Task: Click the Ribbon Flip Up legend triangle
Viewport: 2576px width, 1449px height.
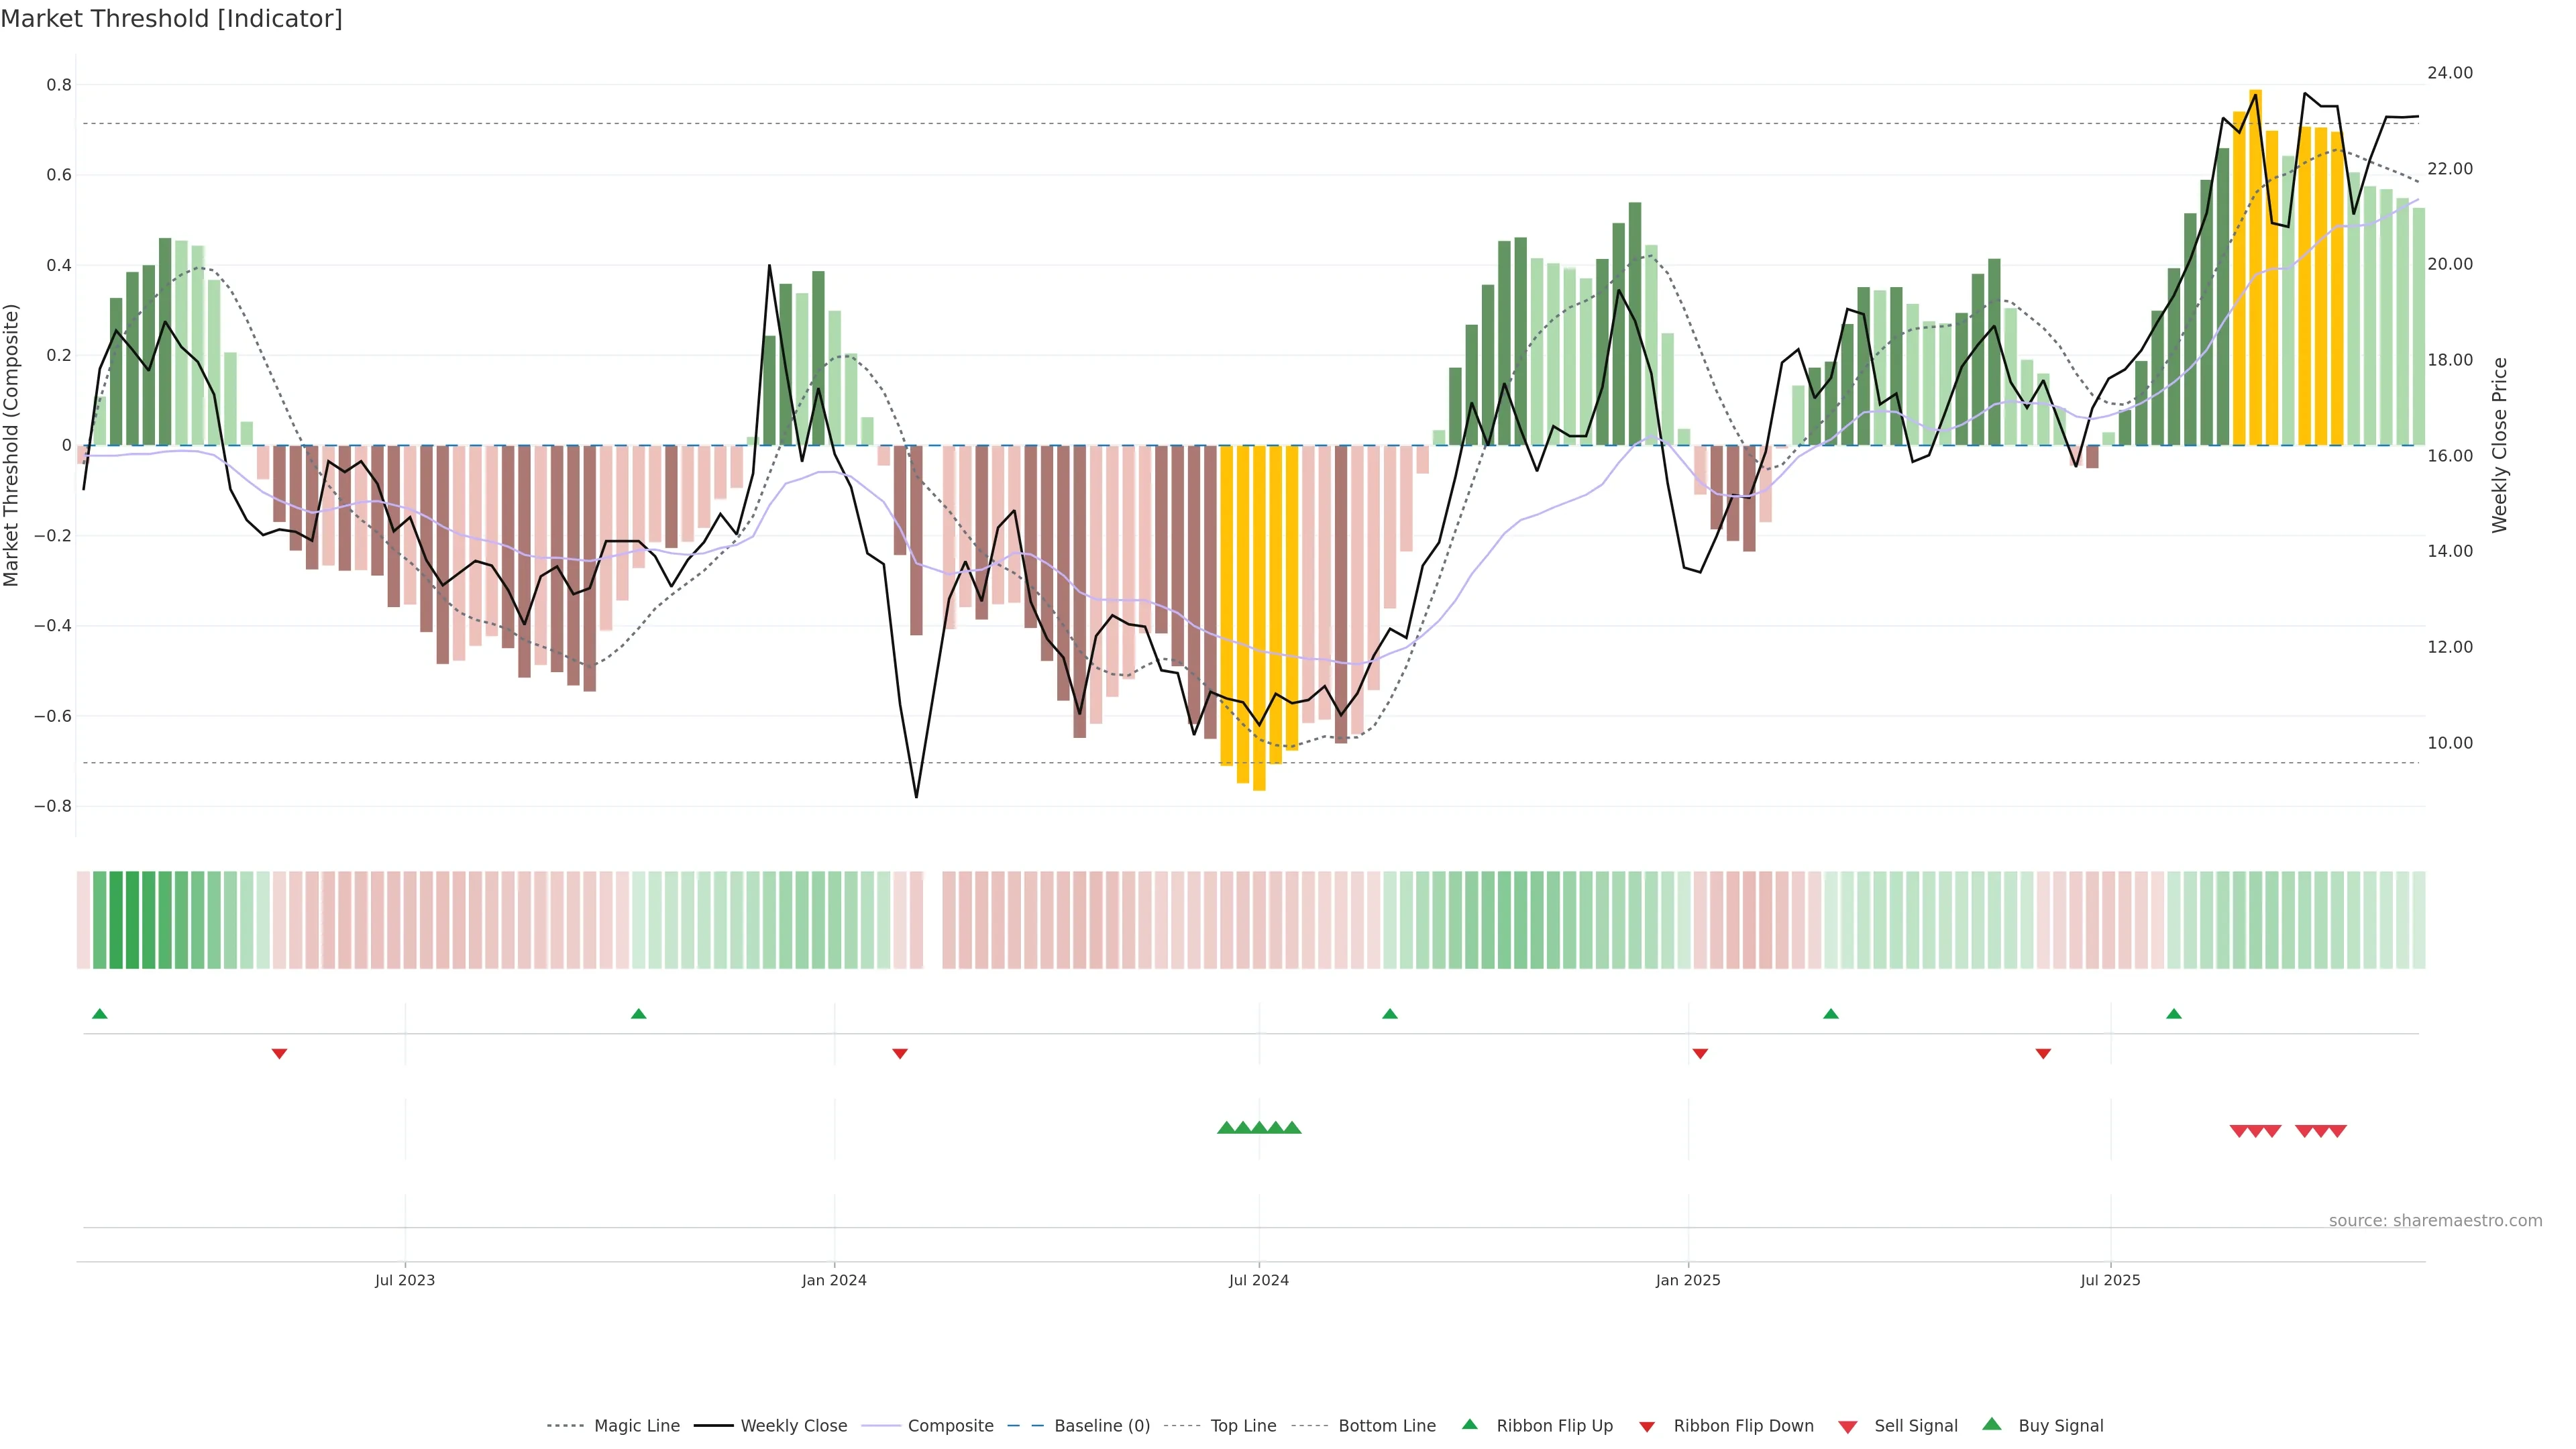Action: tap(1469, 1424)
